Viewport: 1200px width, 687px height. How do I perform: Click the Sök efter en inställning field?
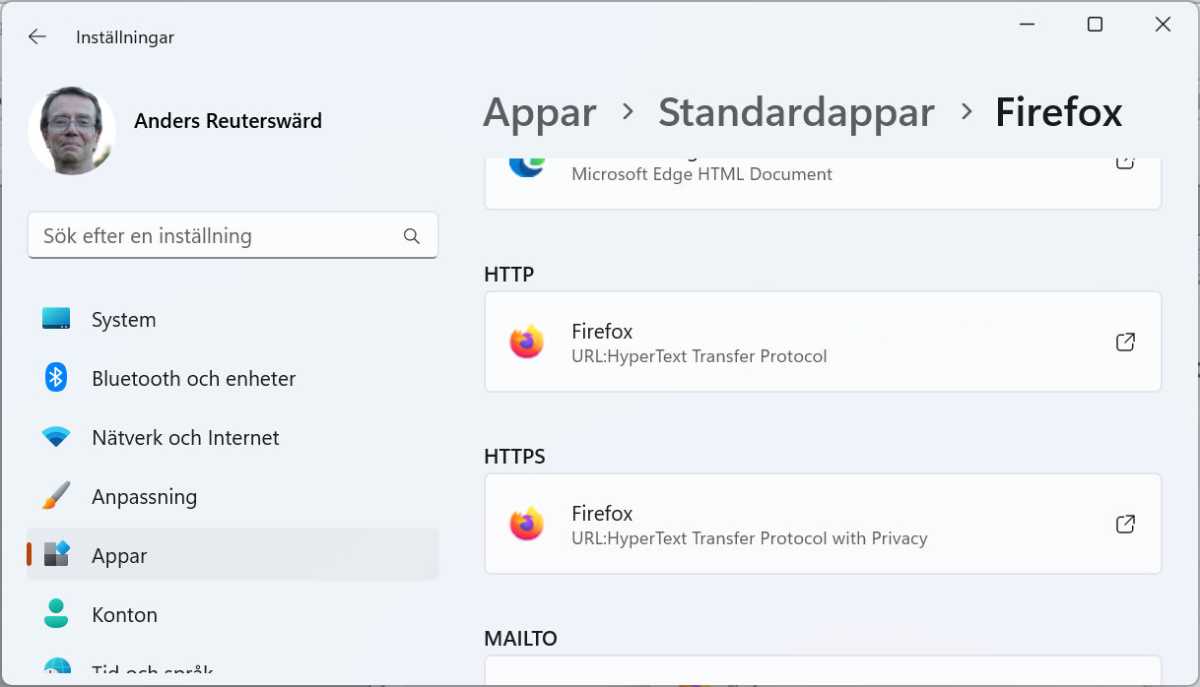[x=215, y=236]
